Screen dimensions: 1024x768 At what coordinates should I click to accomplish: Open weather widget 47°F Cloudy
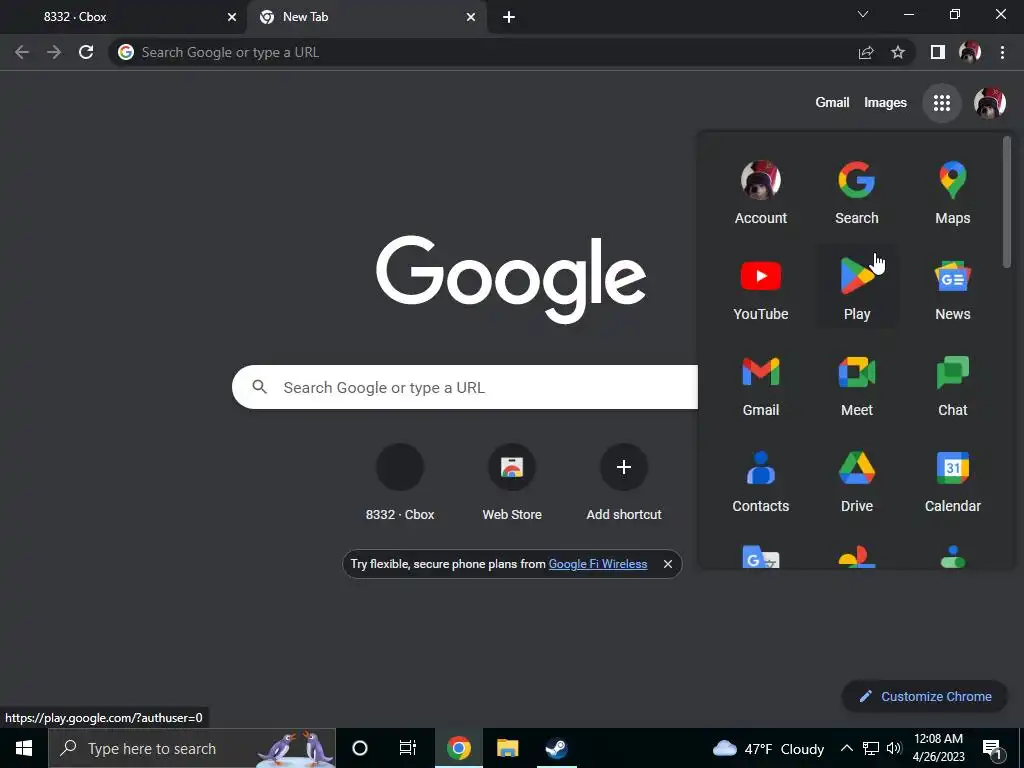pyautogui.click(x=769, y=748)
